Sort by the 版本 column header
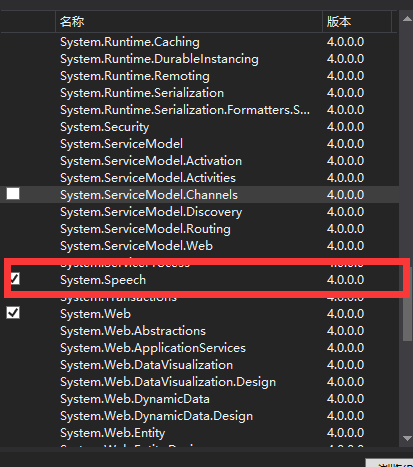The height and width of the screenshot is (467, 413). [x=357, y=22]
